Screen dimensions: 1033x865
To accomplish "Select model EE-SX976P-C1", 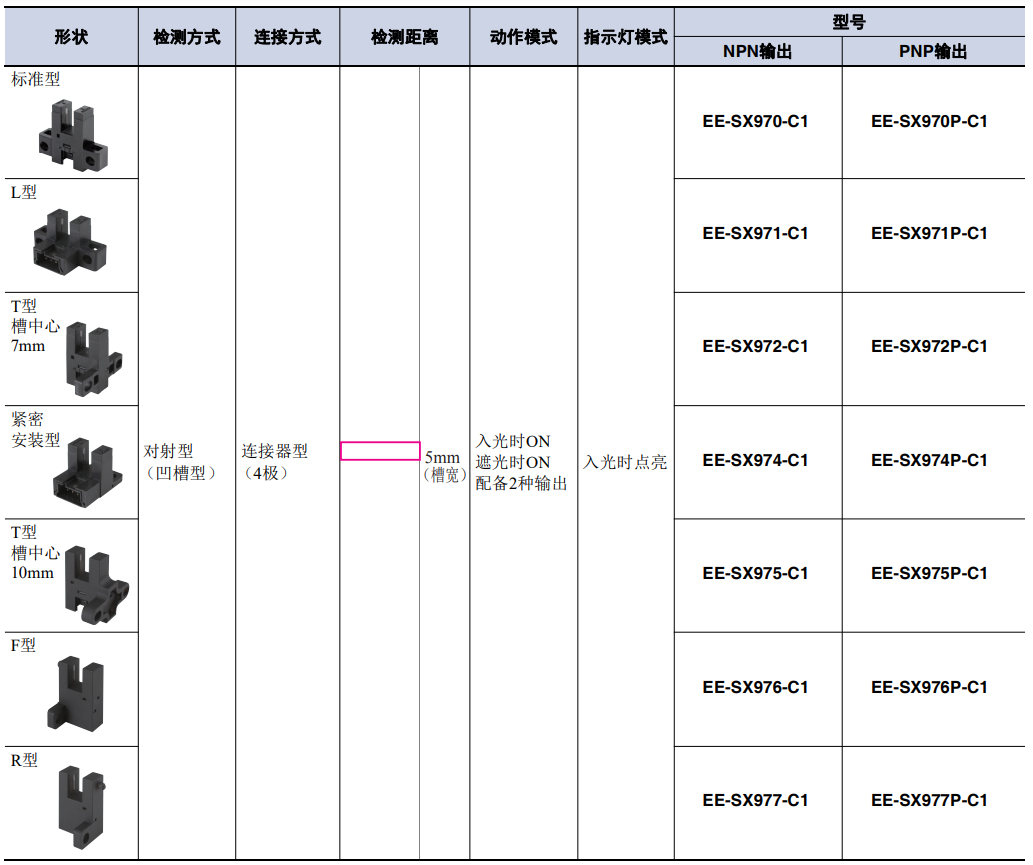I will pos(929,687).
